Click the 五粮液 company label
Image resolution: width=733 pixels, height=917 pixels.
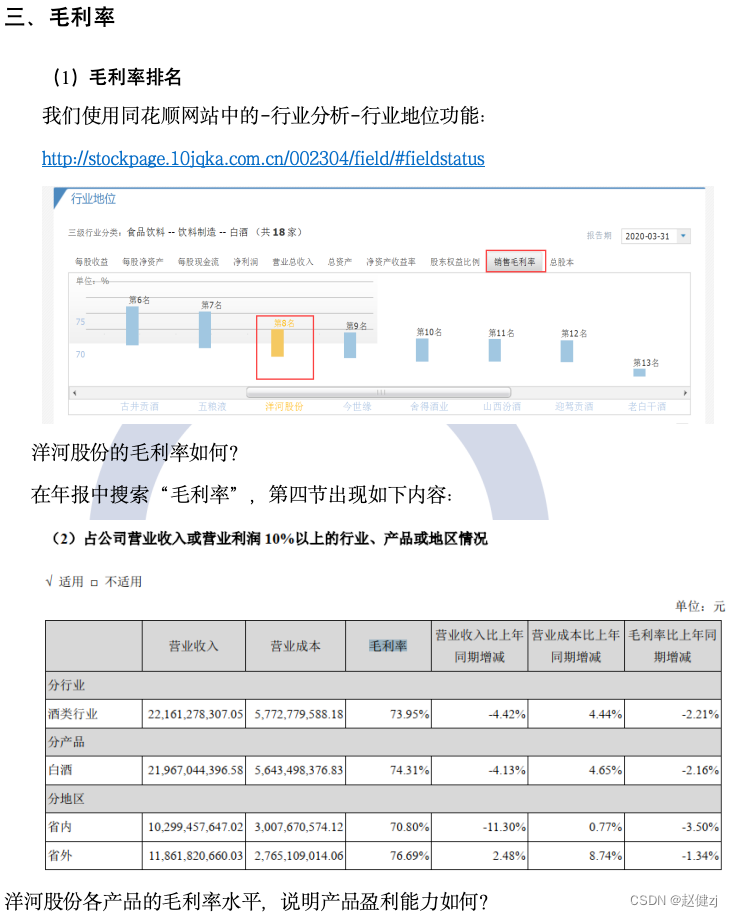212,406
